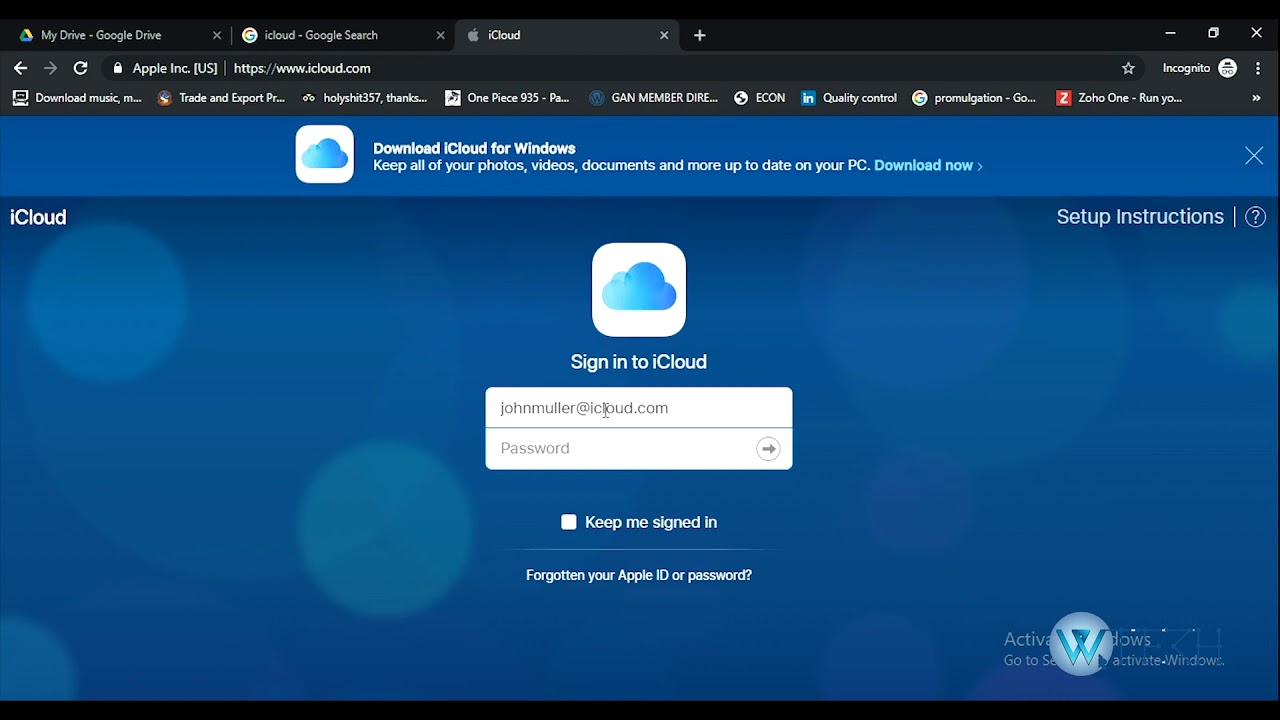Screen dimensions: 1280x720
Task: Click the iCloud cloud icon in the banner
Action: [x=325, y=154]
